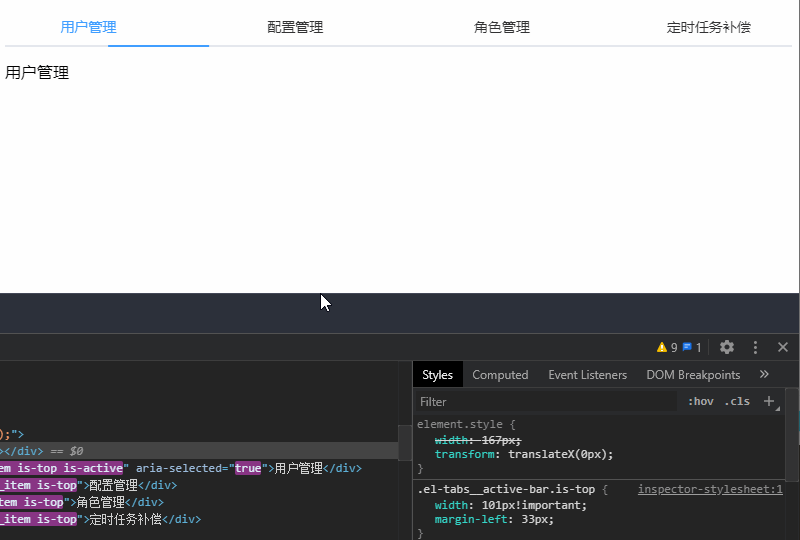Click the DevTools warnings count icon
Viewport: 800px width, 540px height.
(667, 348)
